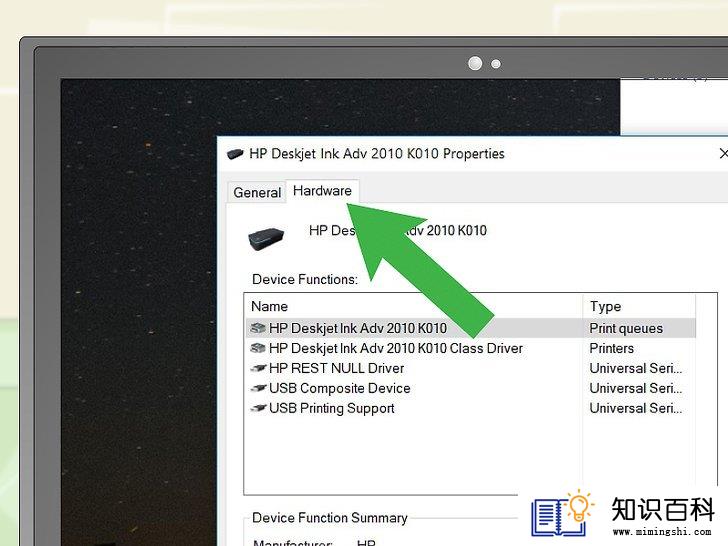Screen dimensions: 728x546
Task: Click the Printers type cell
Action: click(x=611, y=348)
